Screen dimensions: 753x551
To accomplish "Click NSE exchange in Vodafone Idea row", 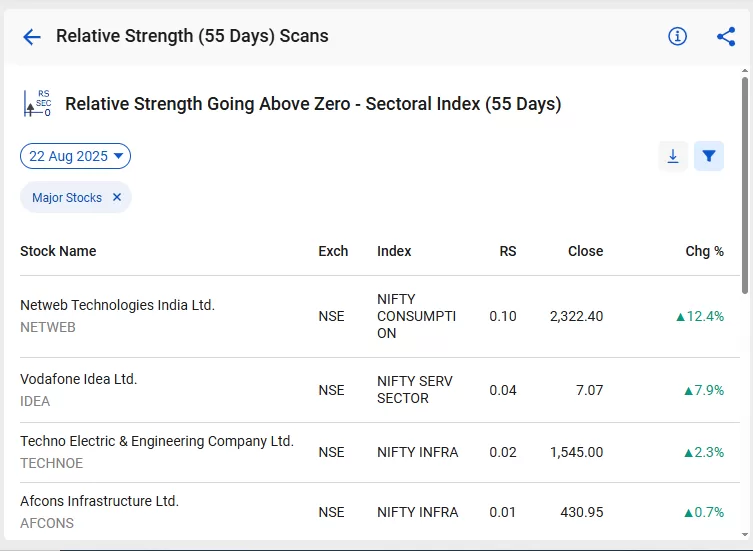I will click(x=331, y=390).
